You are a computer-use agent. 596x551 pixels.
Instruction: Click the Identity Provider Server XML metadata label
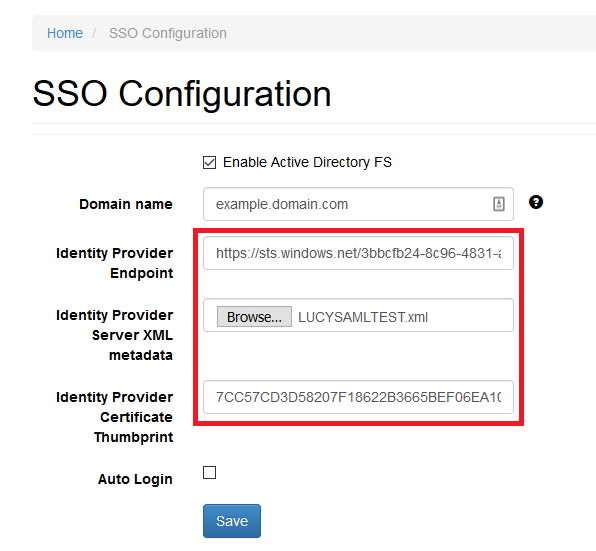coord(114,335)
